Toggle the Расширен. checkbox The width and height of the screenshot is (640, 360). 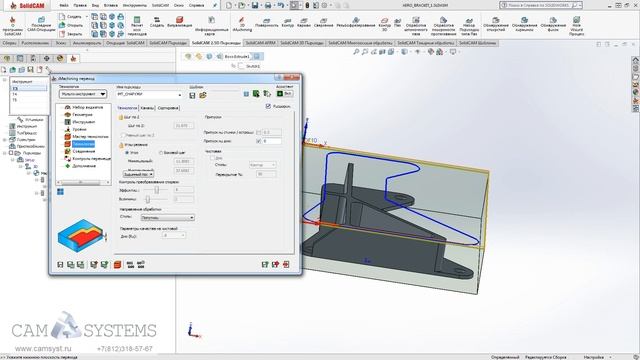click(x=268, y=106)
